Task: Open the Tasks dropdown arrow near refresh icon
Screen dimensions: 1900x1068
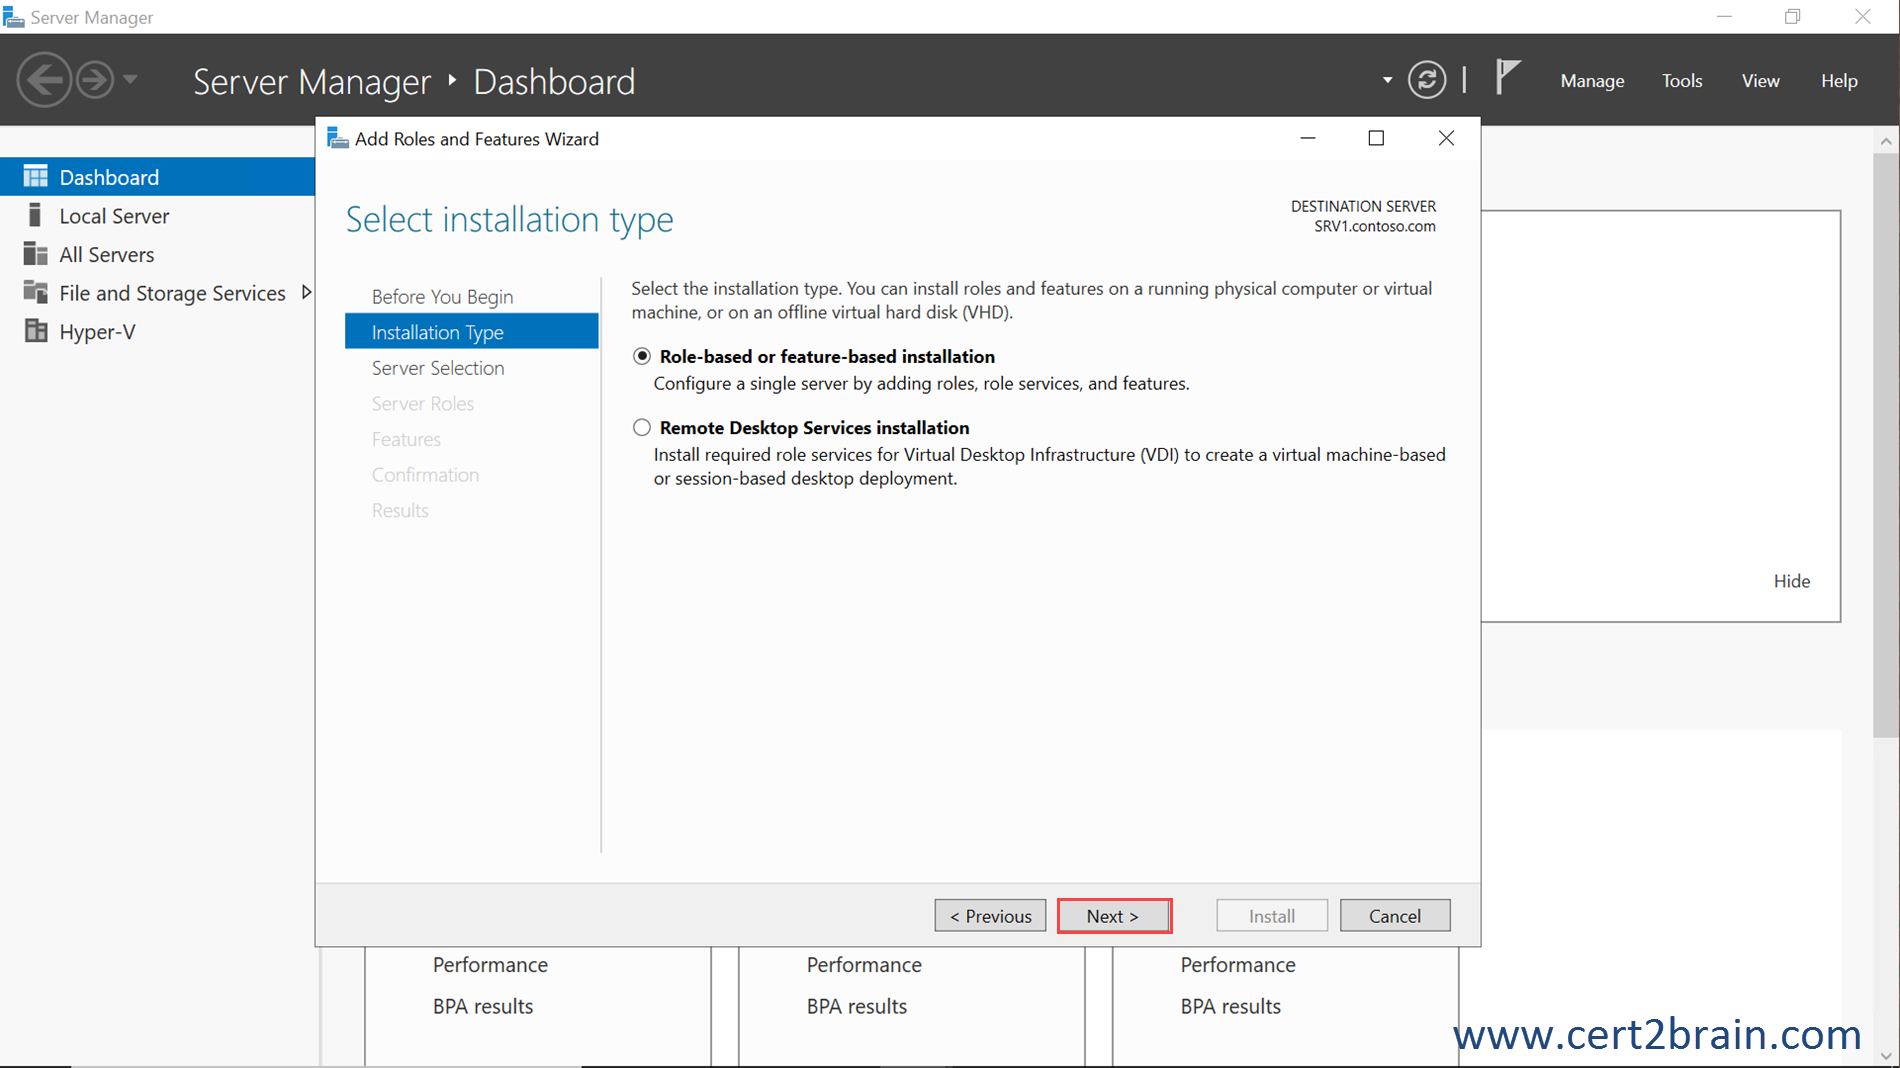Action: click(x=1386, y=79)
